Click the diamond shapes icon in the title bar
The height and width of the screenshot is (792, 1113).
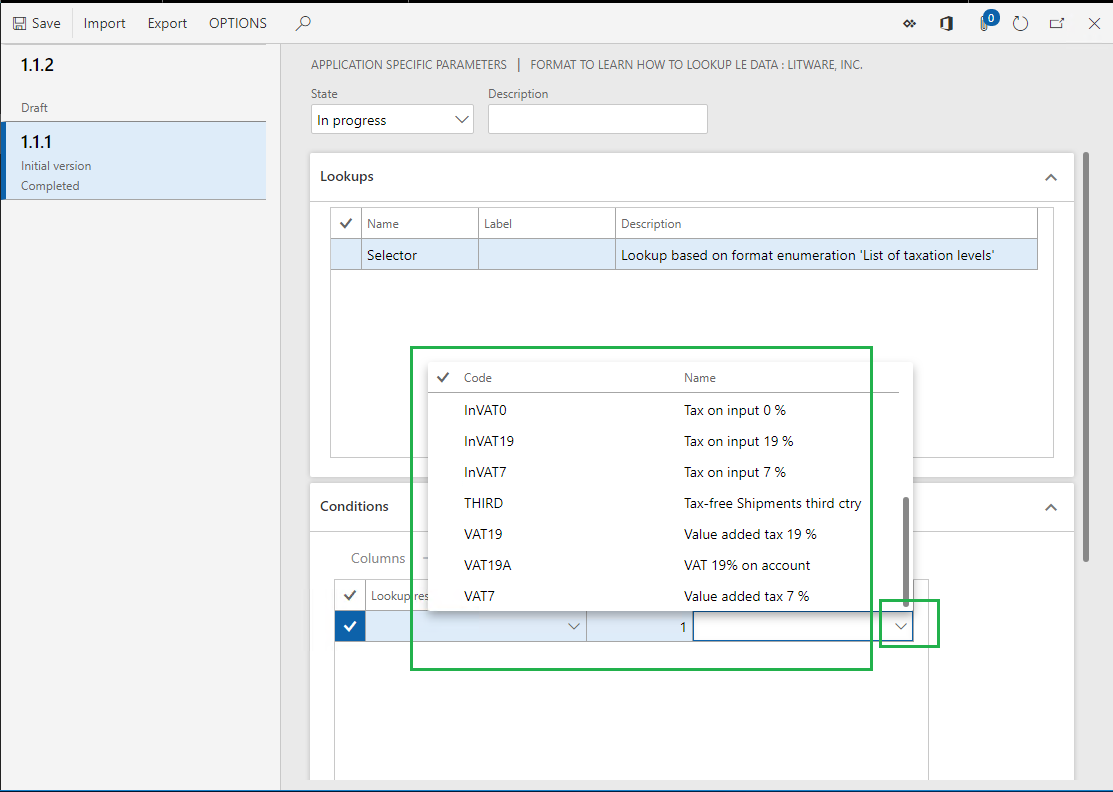pos(909,22)
